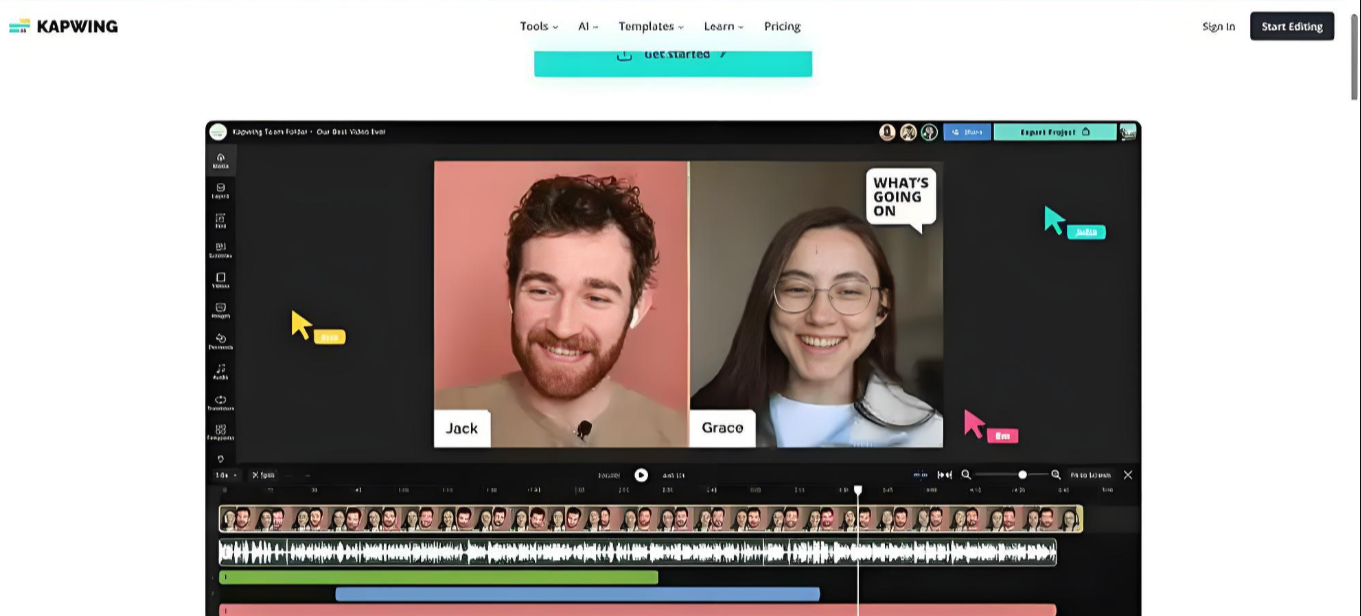Expand the Learn menu
The image size is (1361, 616).
pos(723,27)
